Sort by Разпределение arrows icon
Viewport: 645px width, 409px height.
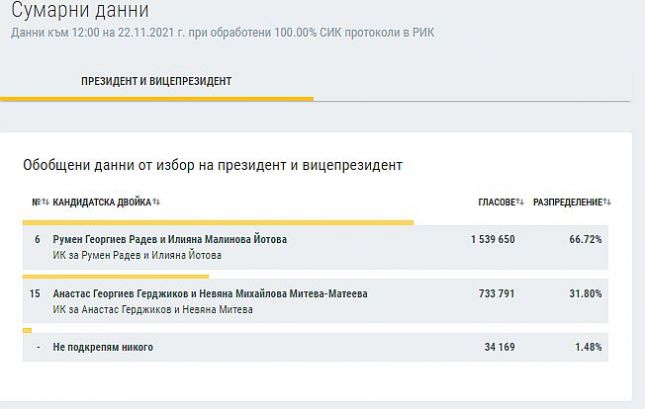(607, 202)
